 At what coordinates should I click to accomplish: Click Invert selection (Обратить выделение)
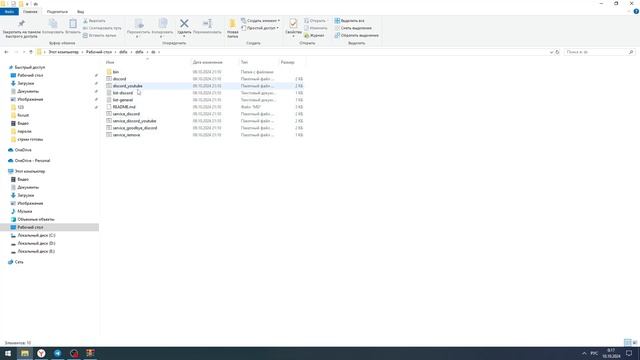point(356,36)
